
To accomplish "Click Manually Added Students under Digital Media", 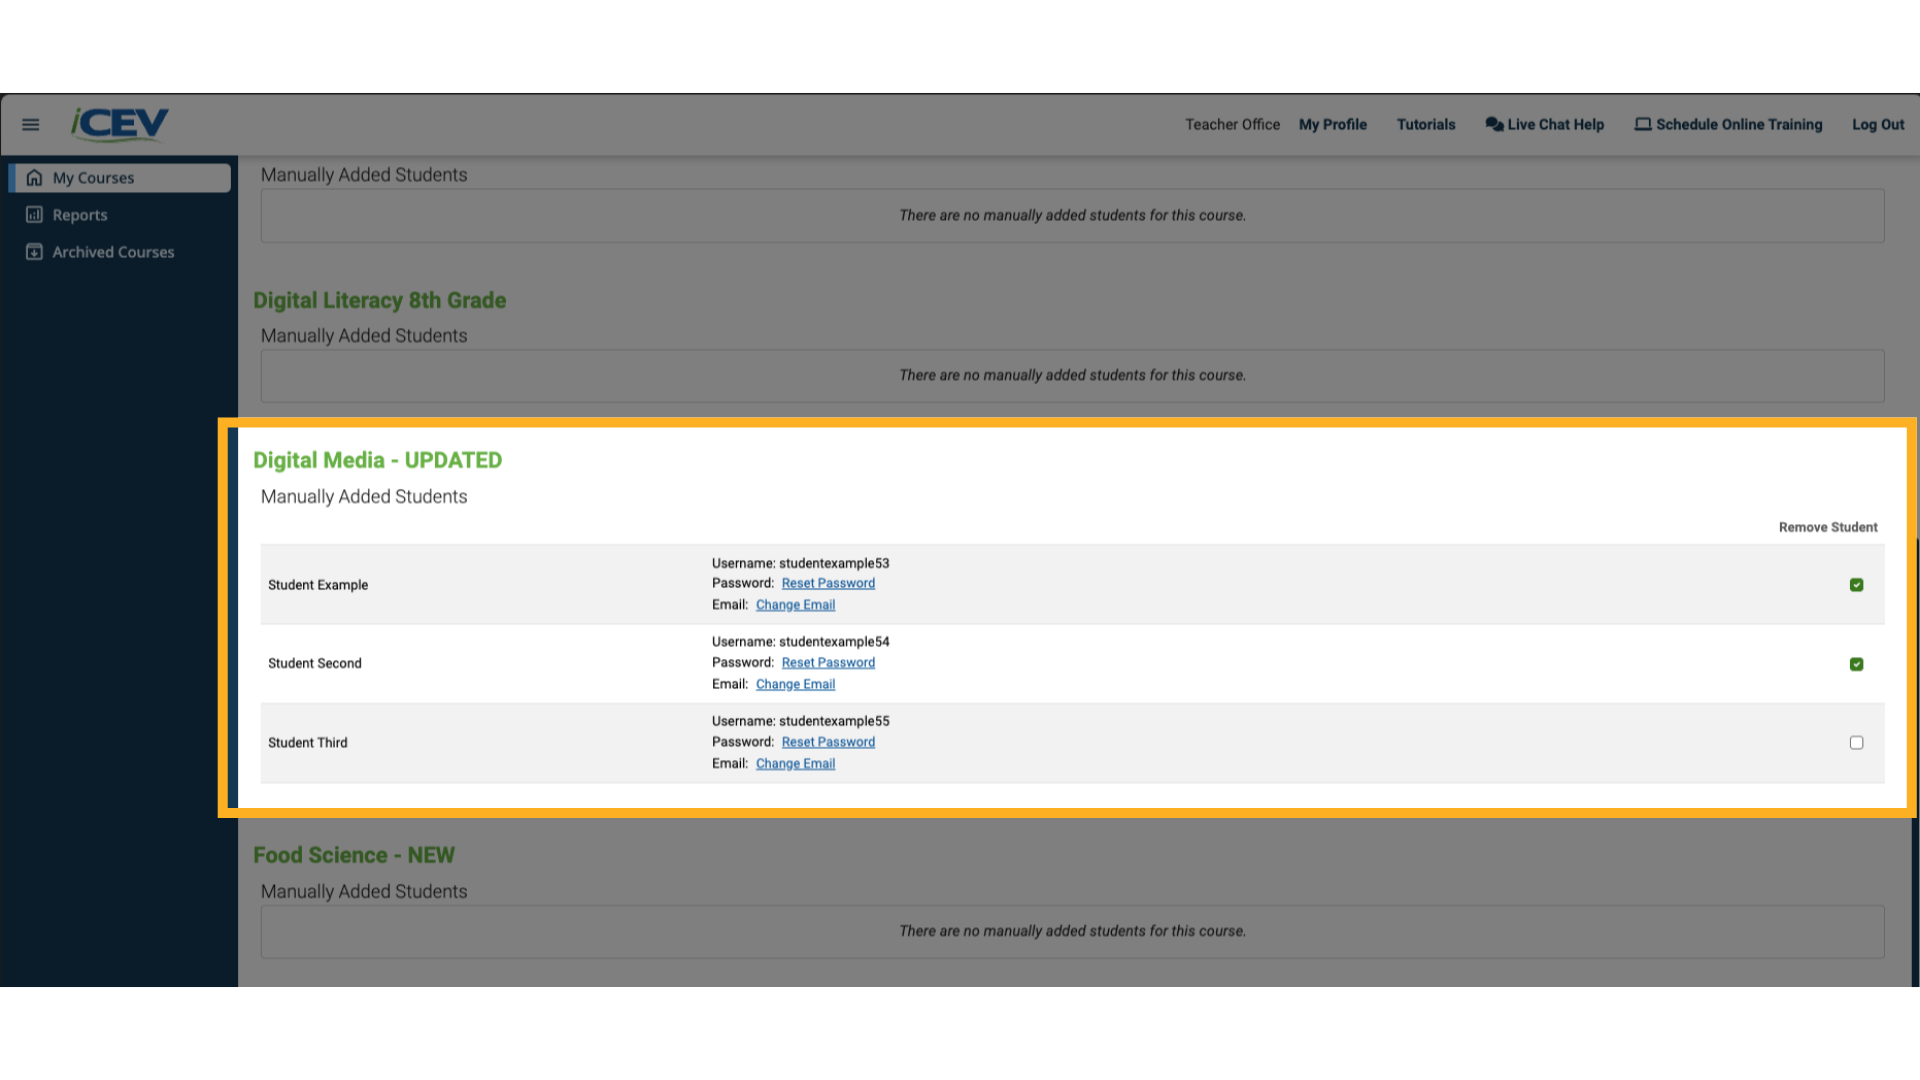I will (x=364, y=497).
